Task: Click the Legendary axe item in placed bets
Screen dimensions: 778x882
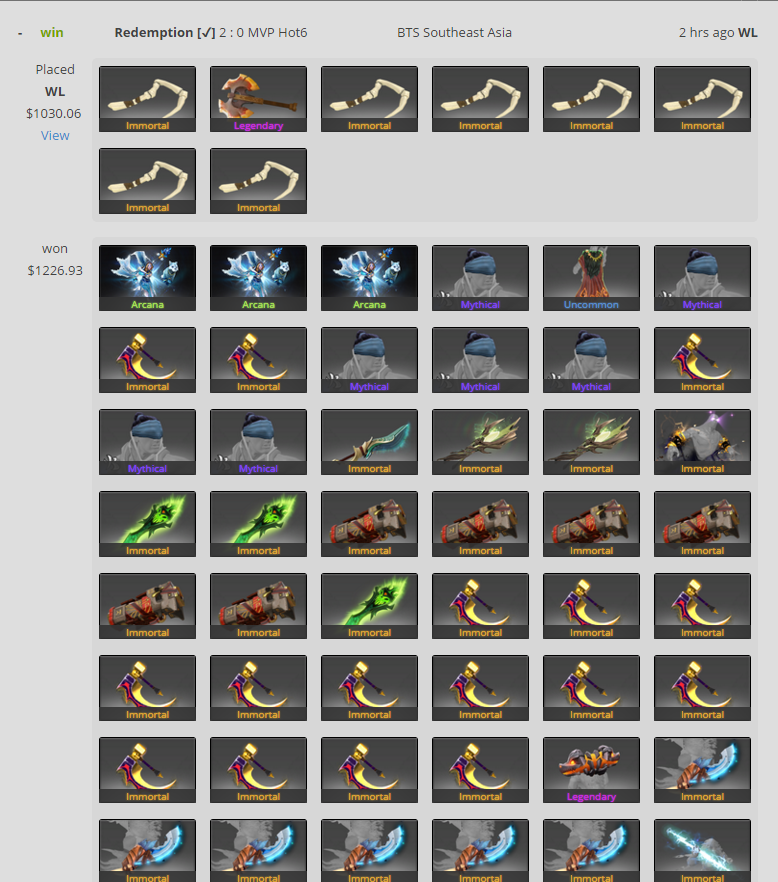Action: (x=258, y=99)
